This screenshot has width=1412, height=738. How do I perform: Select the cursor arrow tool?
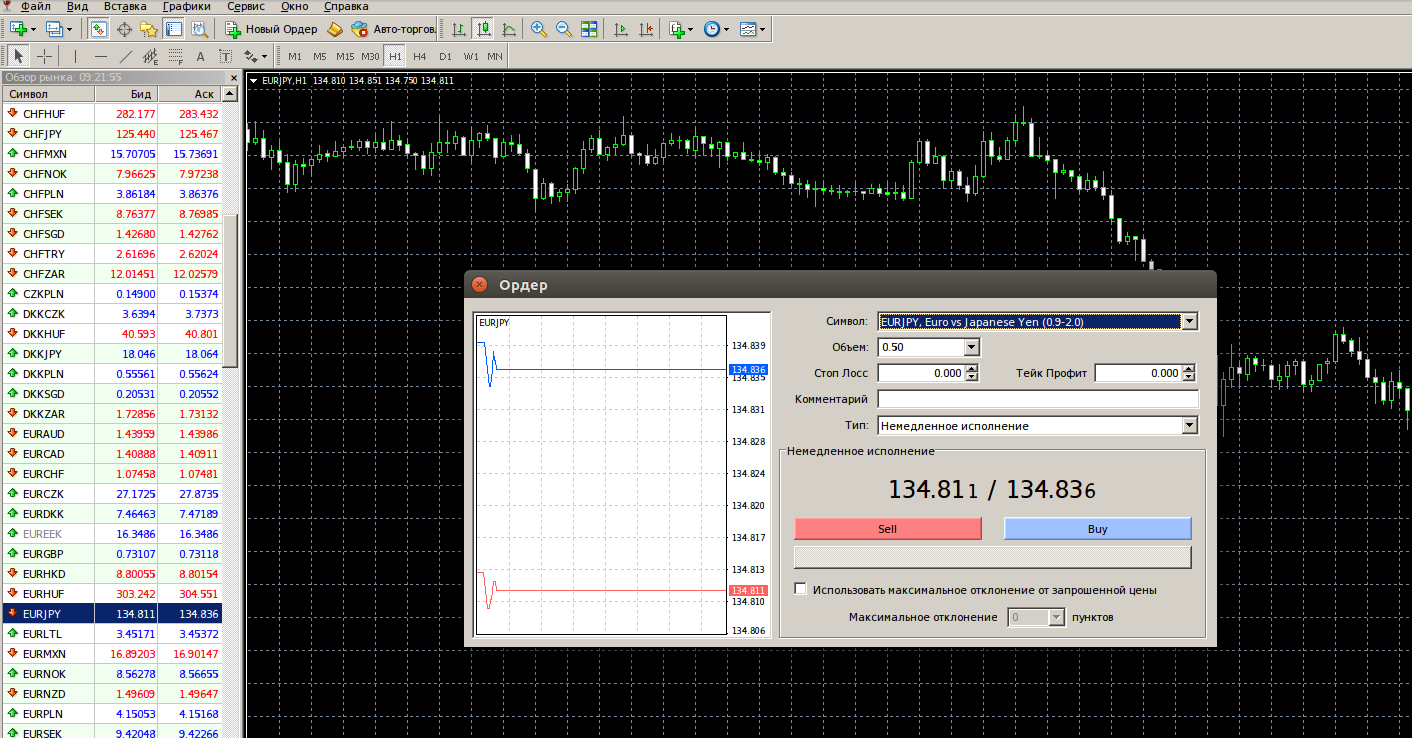[x=20, y=56]
